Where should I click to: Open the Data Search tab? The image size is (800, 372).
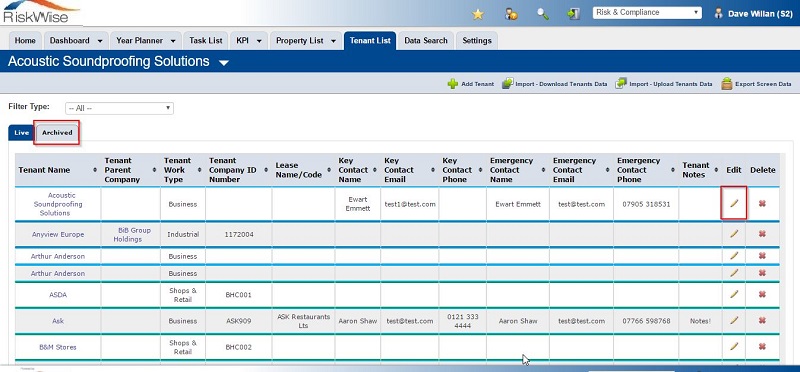pos(426,41)
